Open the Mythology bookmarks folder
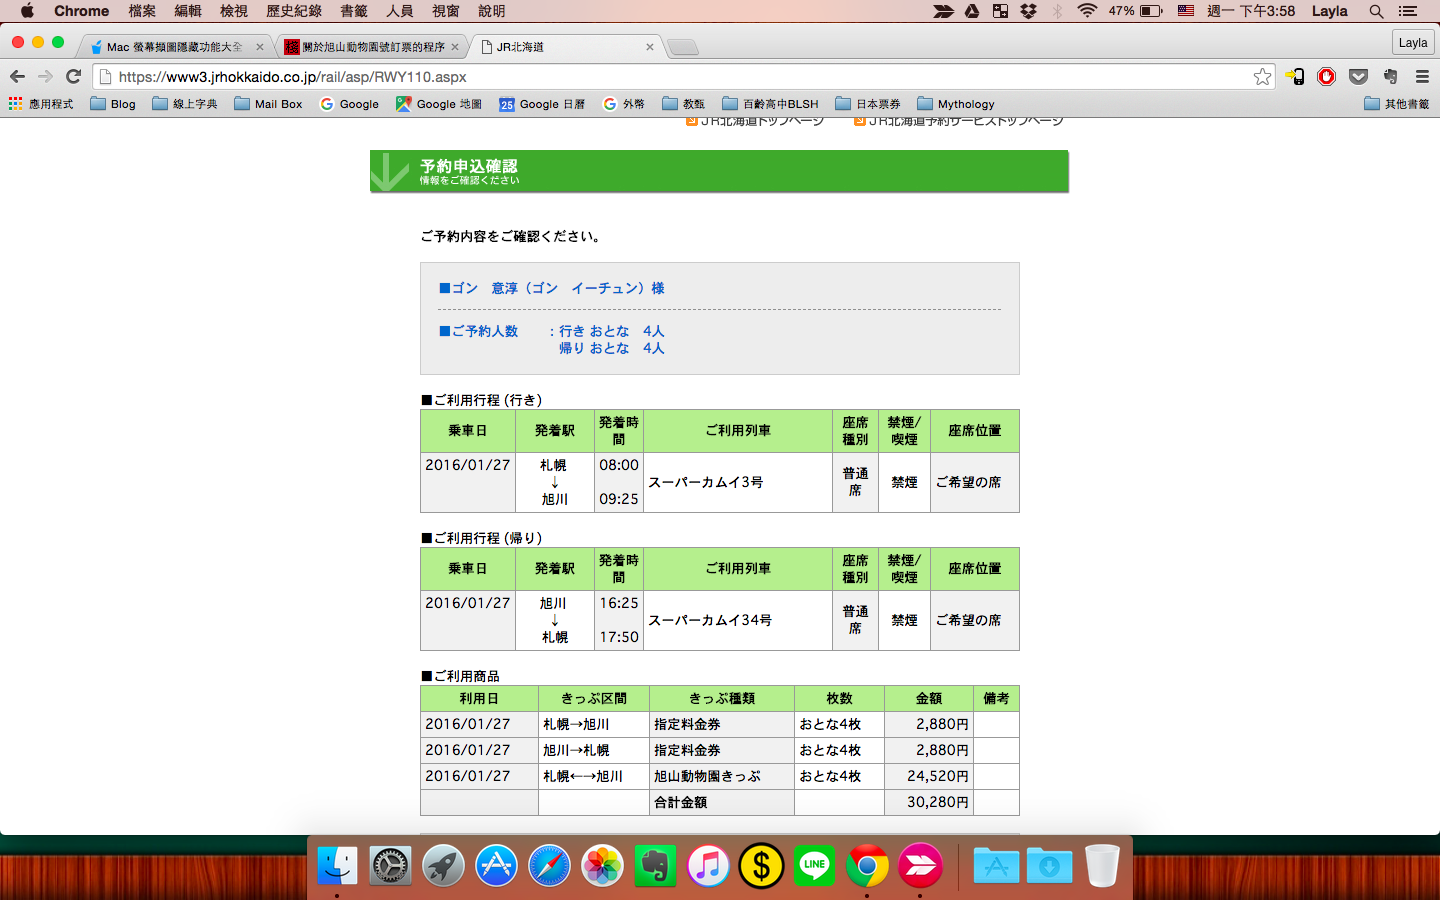Image resolution: width=1440 pixels, height=900 pixels. click(x=956, y=104)
